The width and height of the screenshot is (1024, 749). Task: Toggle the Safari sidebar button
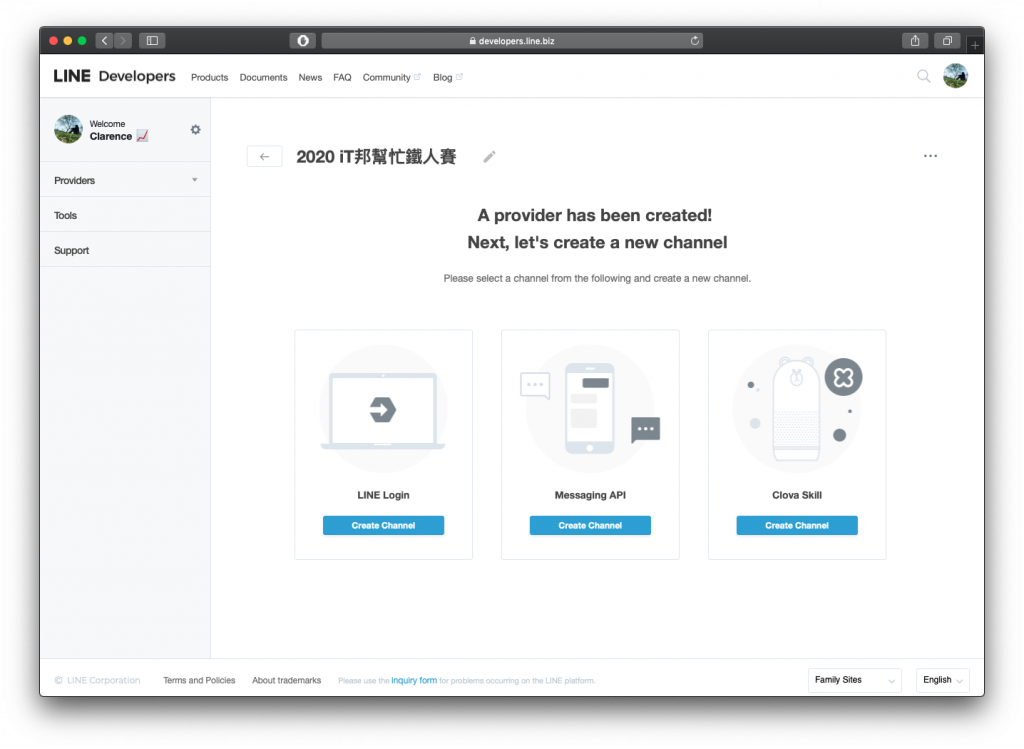152,40
